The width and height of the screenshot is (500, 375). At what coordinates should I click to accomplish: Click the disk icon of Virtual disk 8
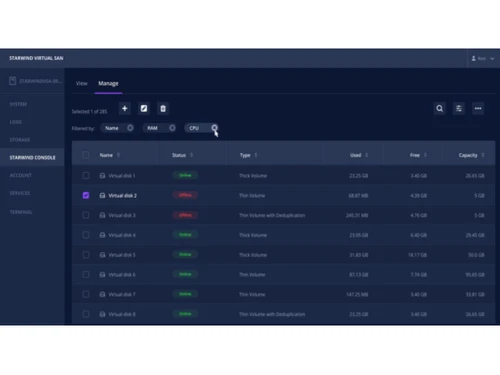(x=102, y=314)
